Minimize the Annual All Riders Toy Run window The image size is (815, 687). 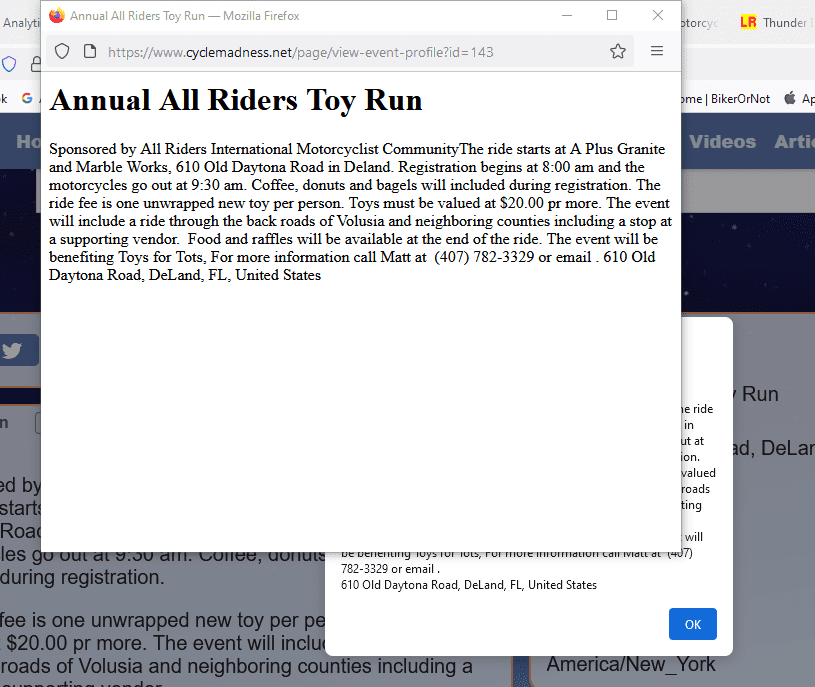(567, 16)
